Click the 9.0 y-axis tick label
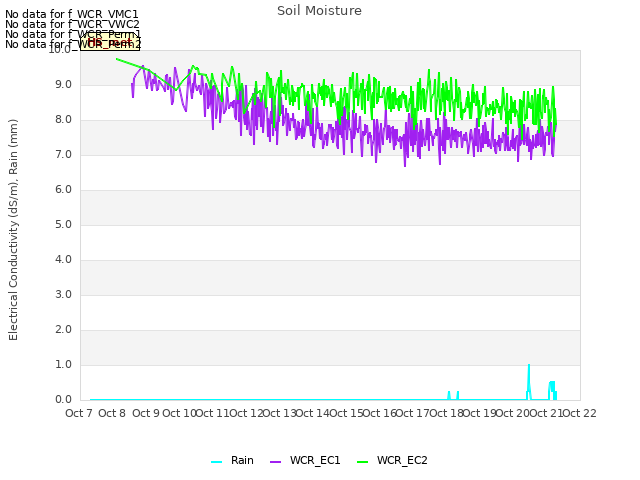 coord(63,84)
